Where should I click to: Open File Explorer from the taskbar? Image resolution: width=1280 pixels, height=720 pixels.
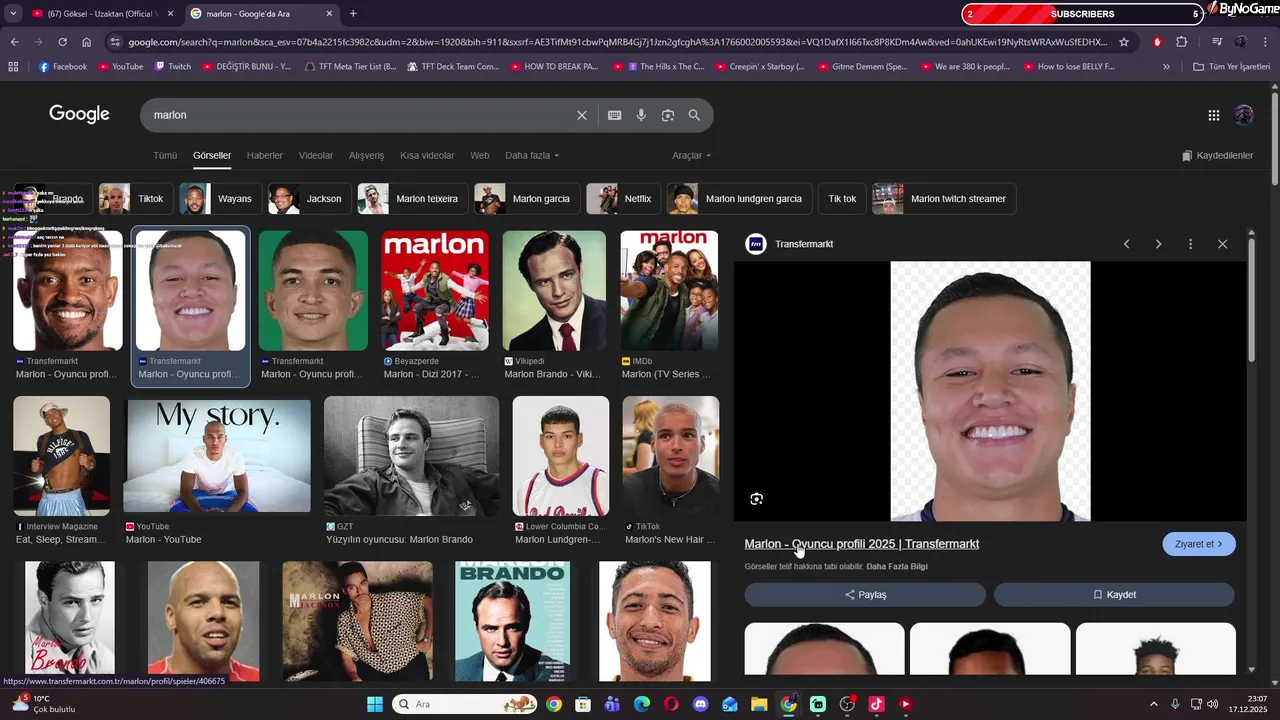click(x=759, y=704)
